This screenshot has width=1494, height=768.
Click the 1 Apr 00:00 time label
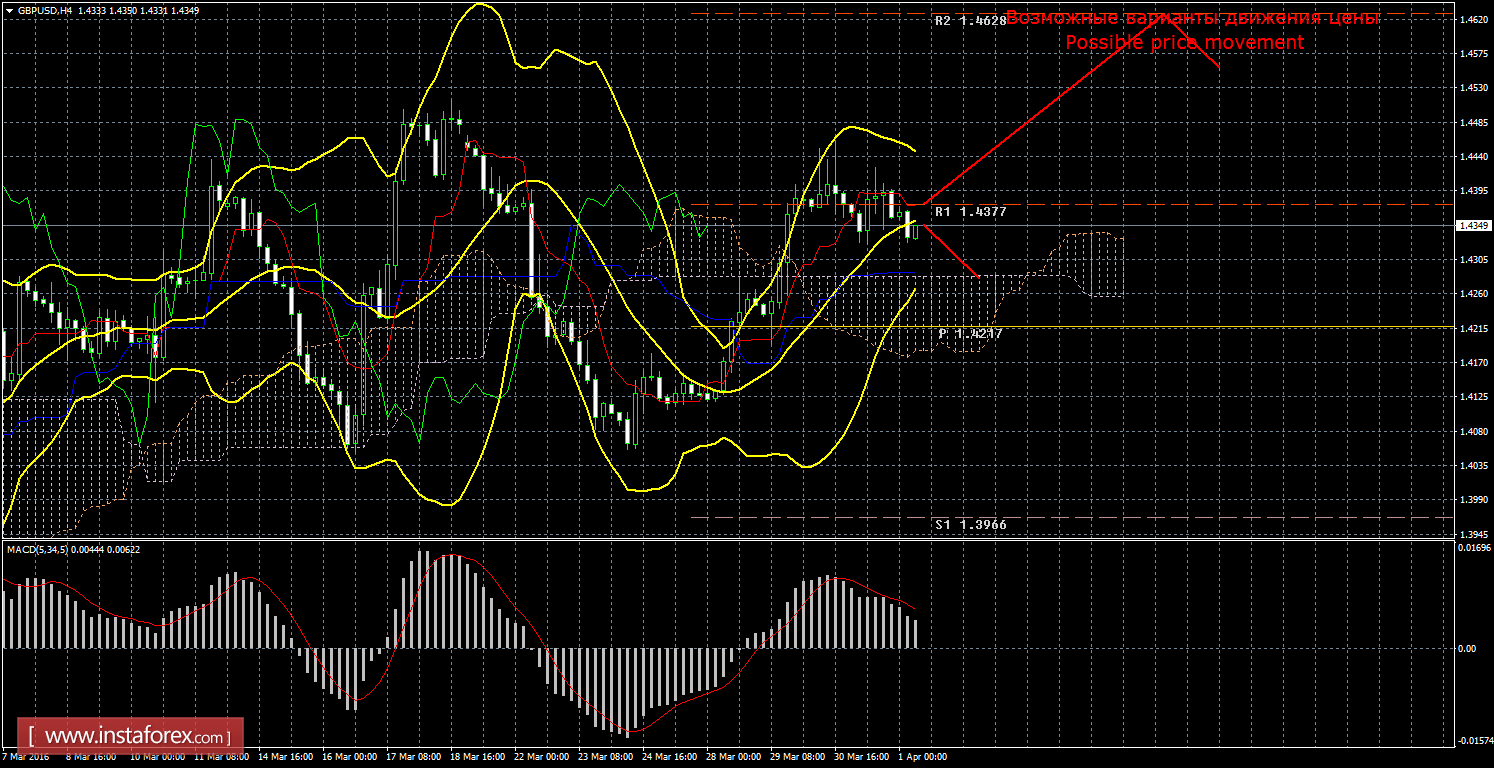pos(920,757)
